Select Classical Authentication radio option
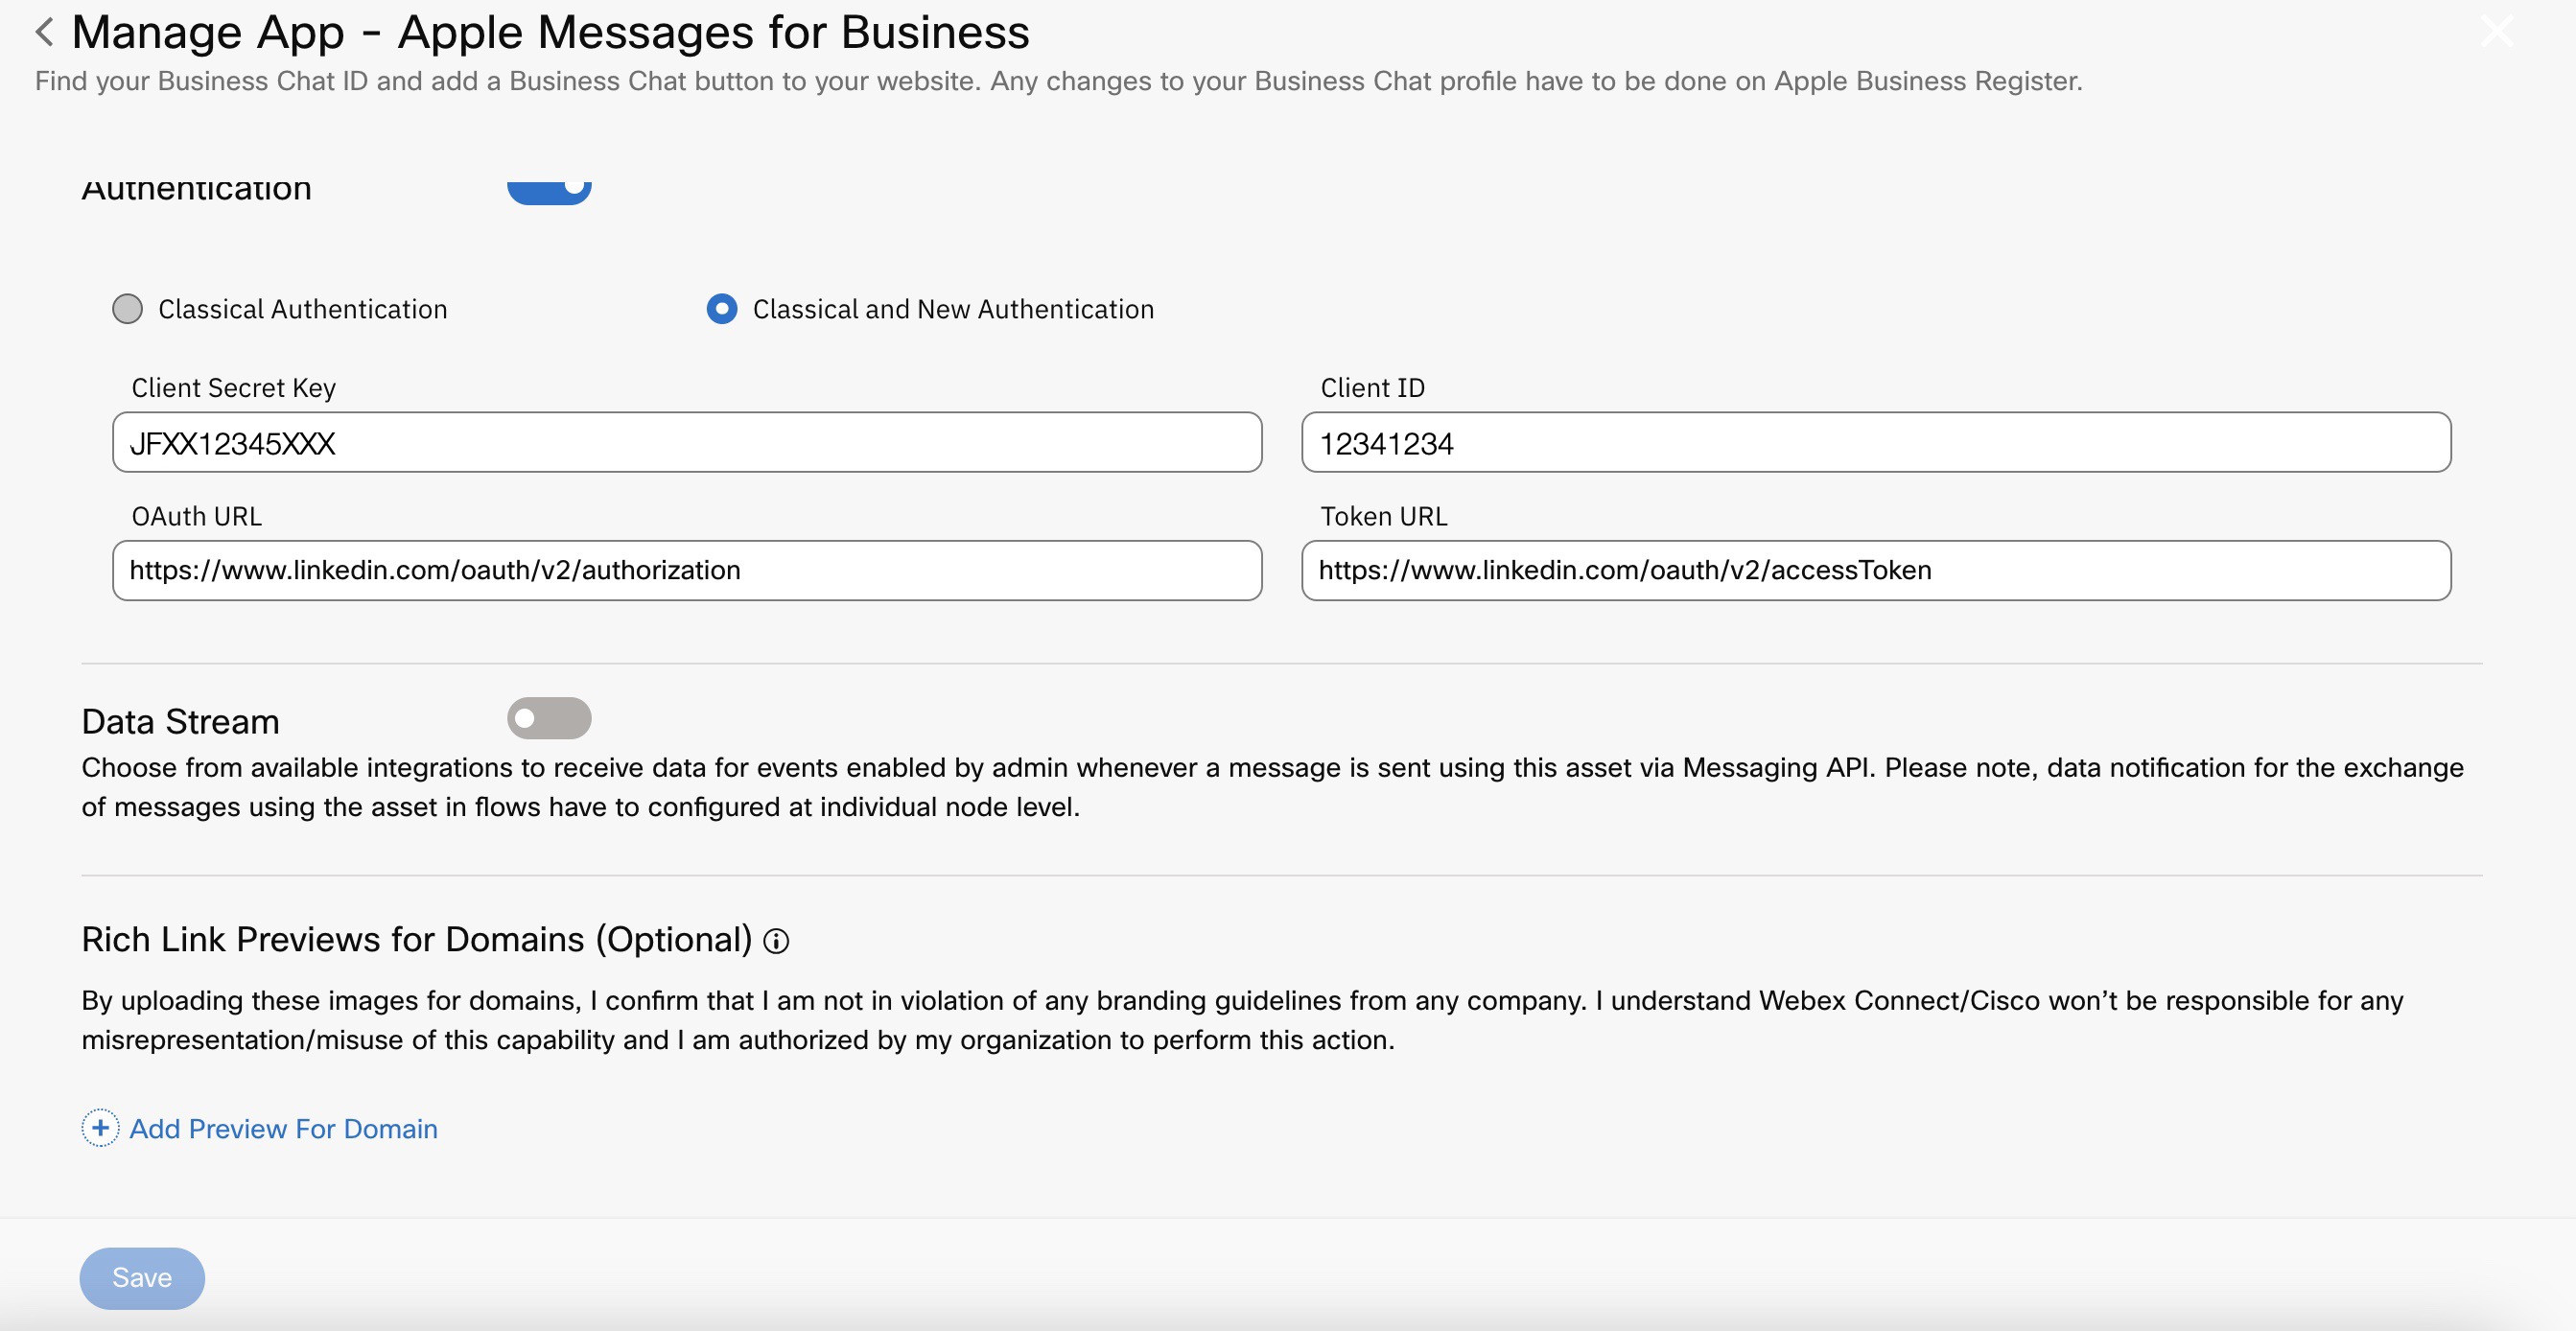Image resolution: width=2576 pixels, height=1331 pixels. pos(127,309)
